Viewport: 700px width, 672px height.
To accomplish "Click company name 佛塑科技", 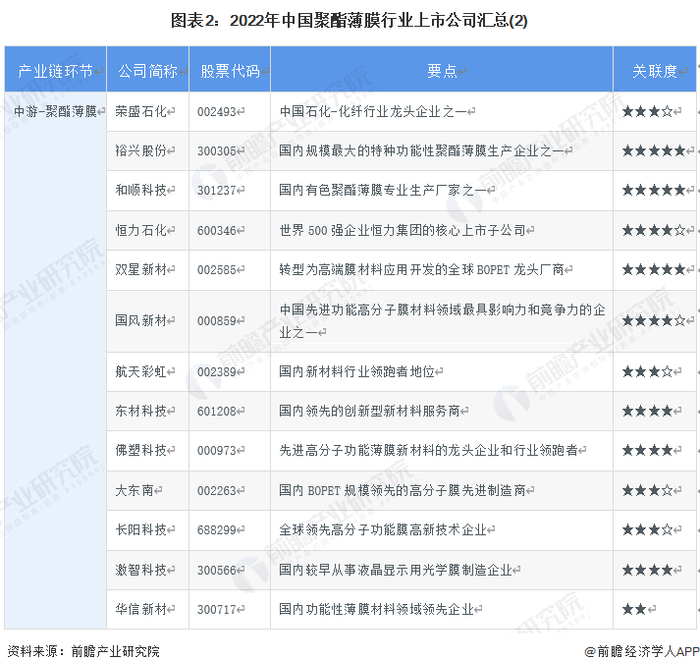I will click(x=141, y=450).
